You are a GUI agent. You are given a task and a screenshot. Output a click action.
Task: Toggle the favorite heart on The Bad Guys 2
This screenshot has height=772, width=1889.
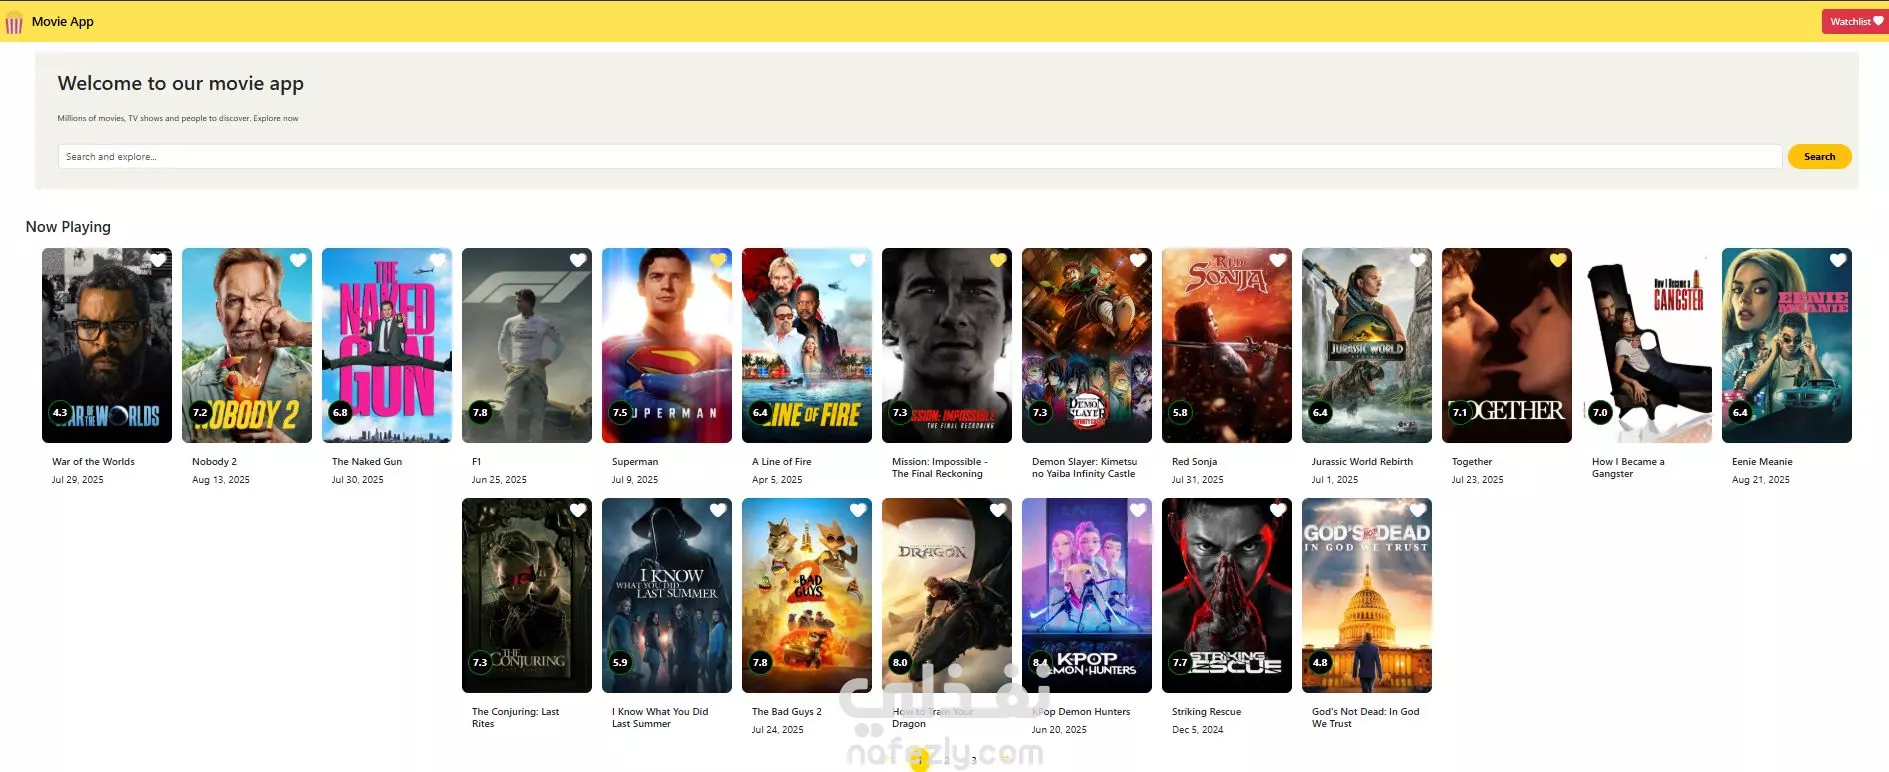tap(858, 510)
